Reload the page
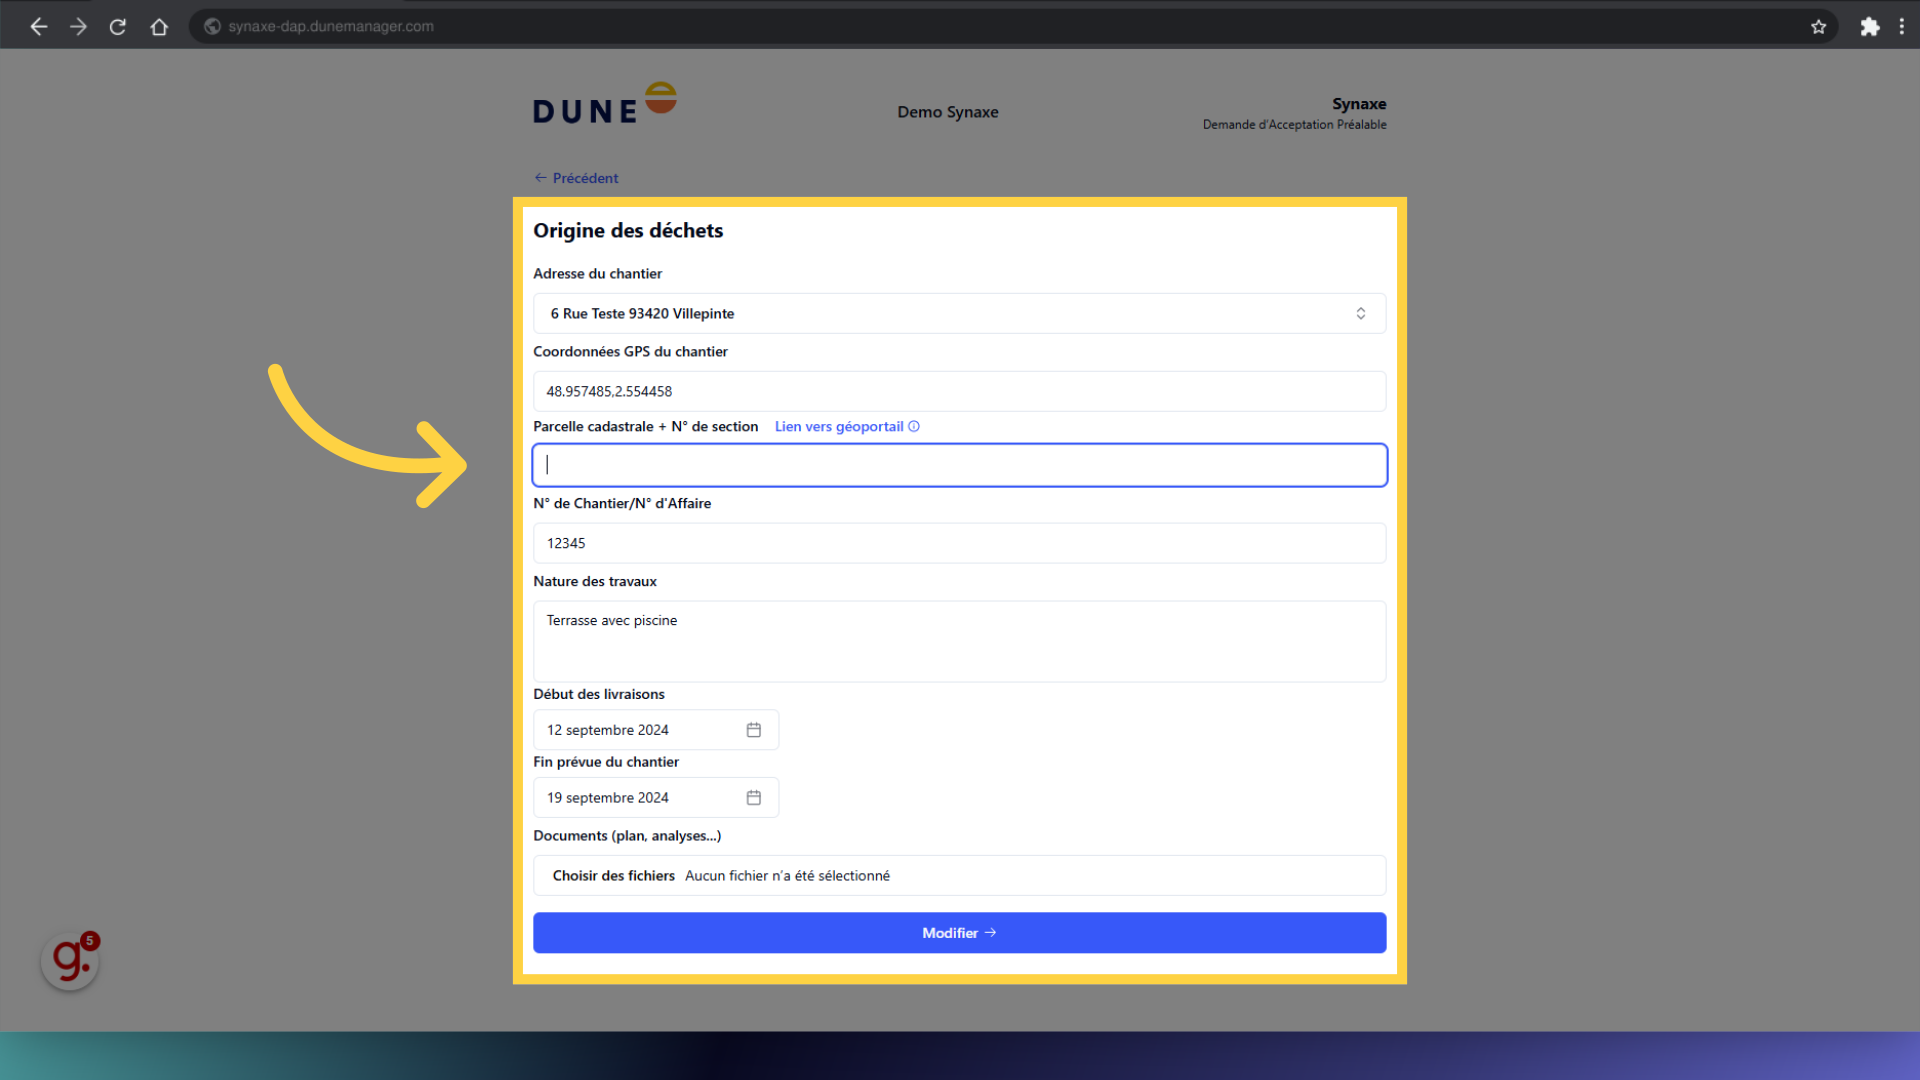 tap(118, 27)
